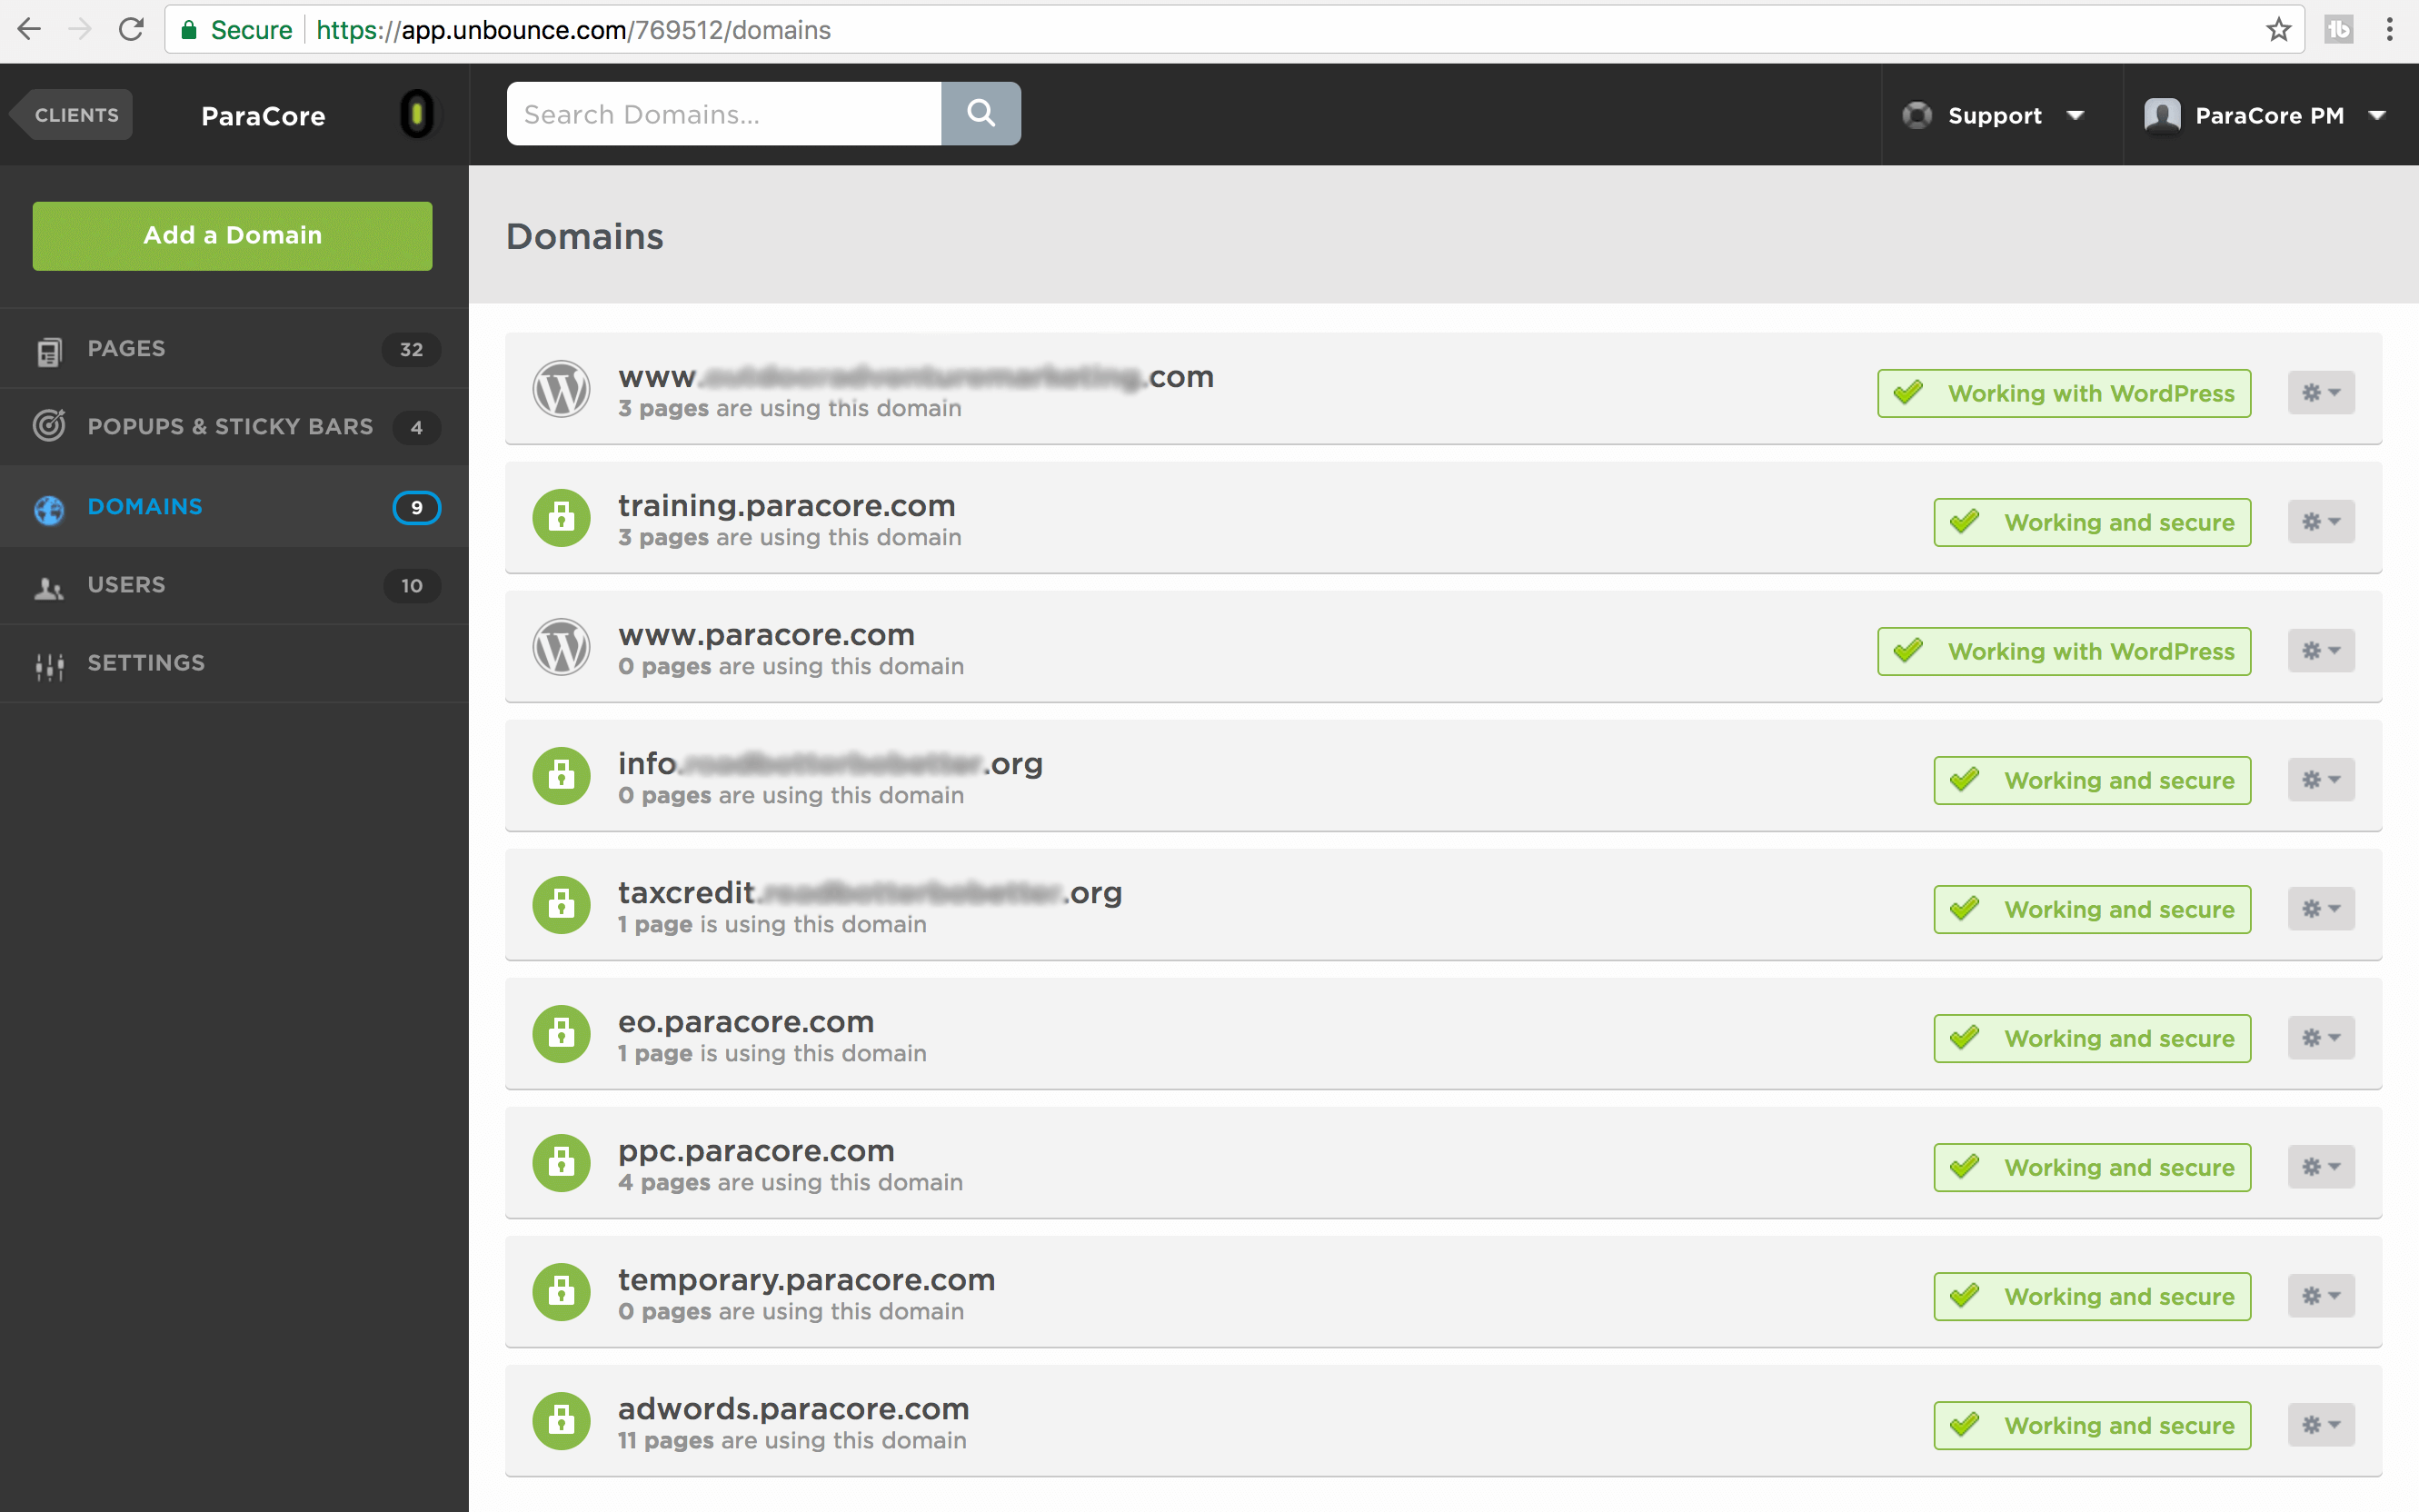The image size is (2419, 1512).
Task: Click the green Secure padlock in address bar
Action: pyautogui.click(x=188, y=30)
